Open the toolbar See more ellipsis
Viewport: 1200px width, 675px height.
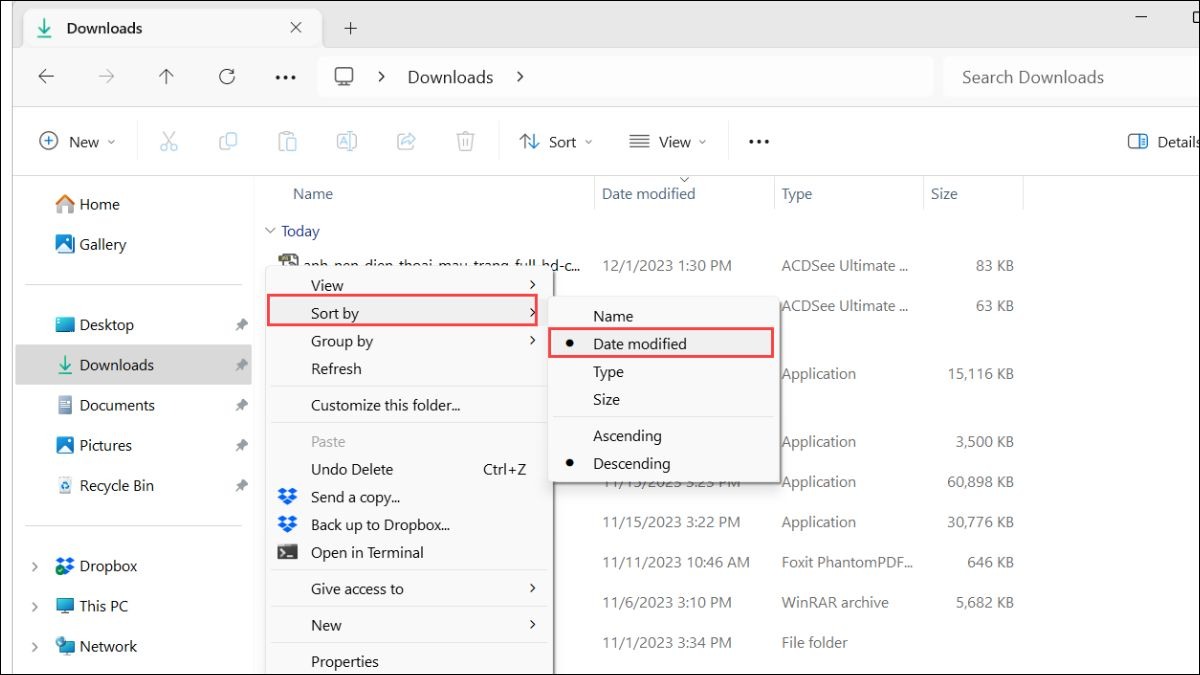pos(759,142)
